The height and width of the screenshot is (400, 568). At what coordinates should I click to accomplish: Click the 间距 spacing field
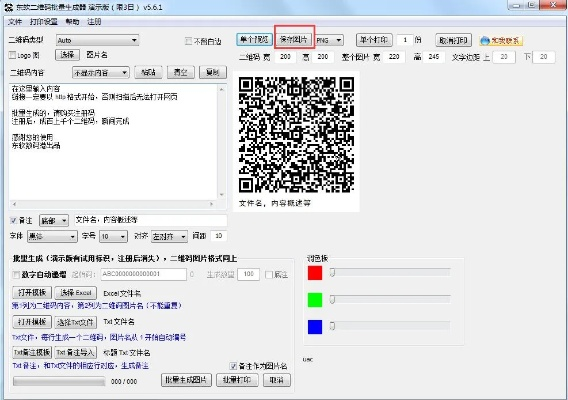[218, 236]
